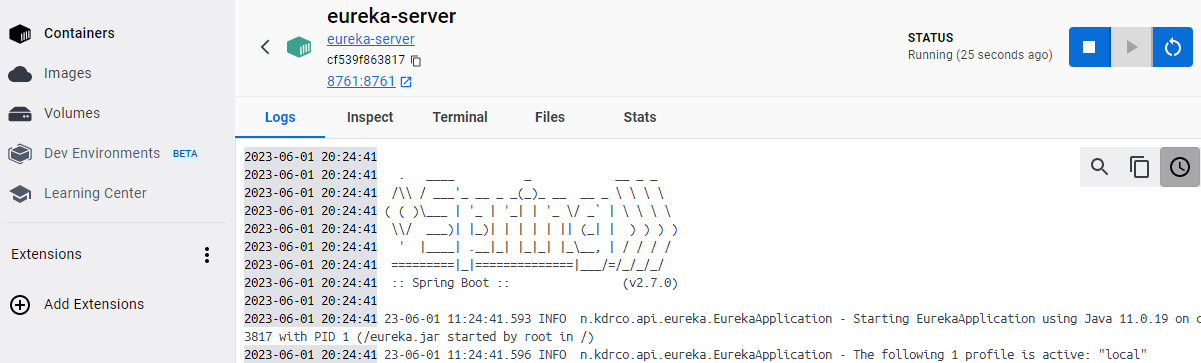The width and height of the screenshot is (1201, 363).
Task: Search within the container logs
Action: (x=1100, y=167)
